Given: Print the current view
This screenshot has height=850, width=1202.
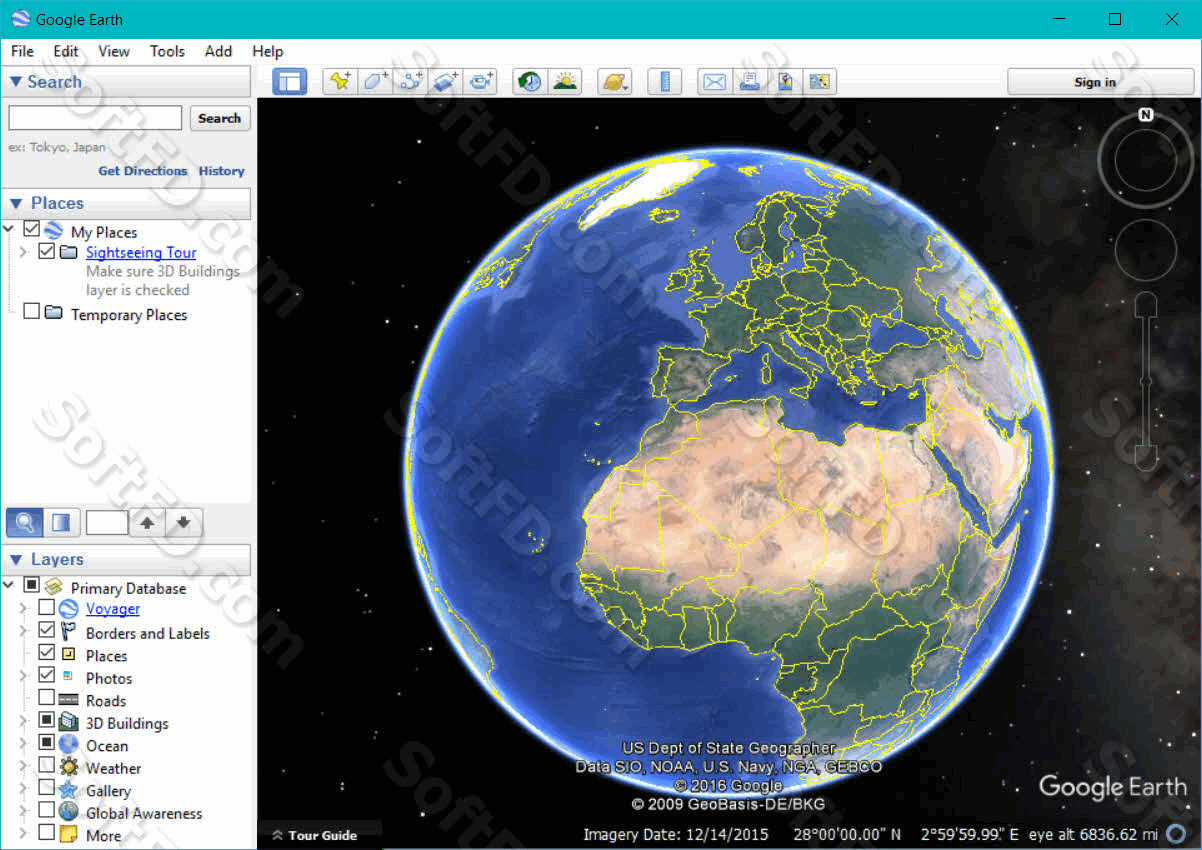Looking at the screenshot, I should 749,82.
